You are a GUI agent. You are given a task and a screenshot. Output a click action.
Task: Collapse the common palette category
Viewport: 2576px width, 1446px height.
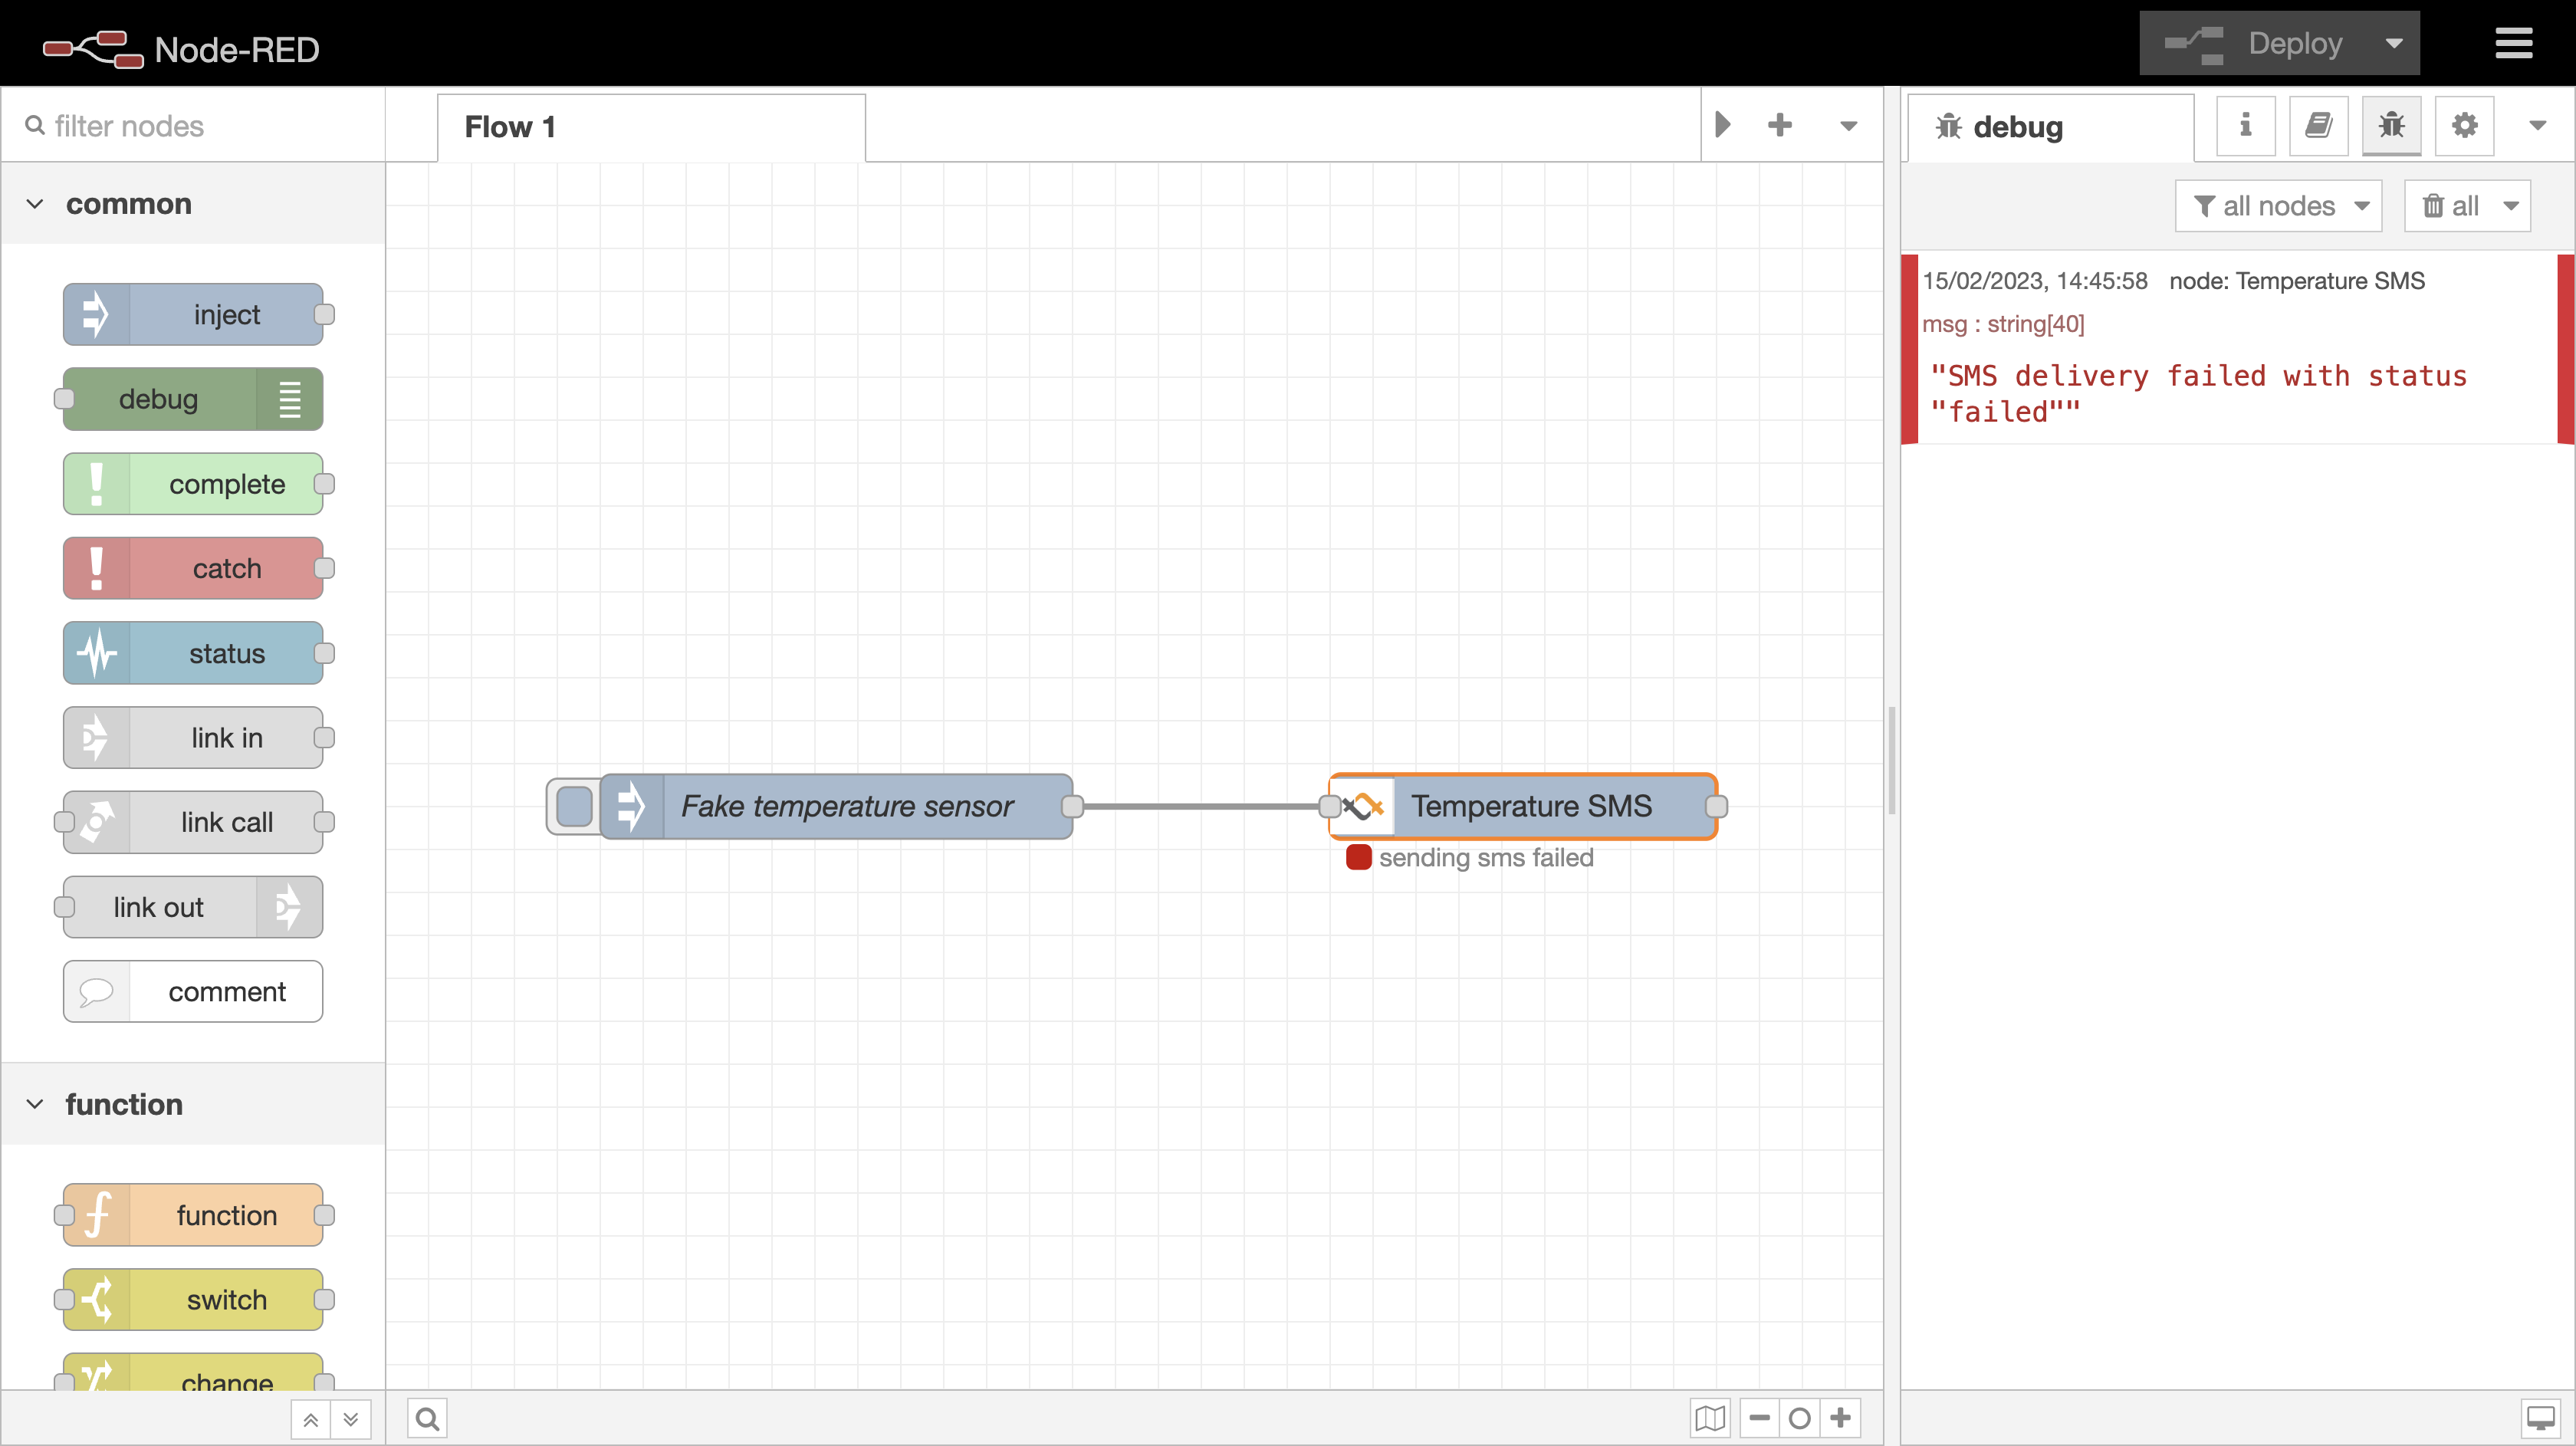(35, 204)
